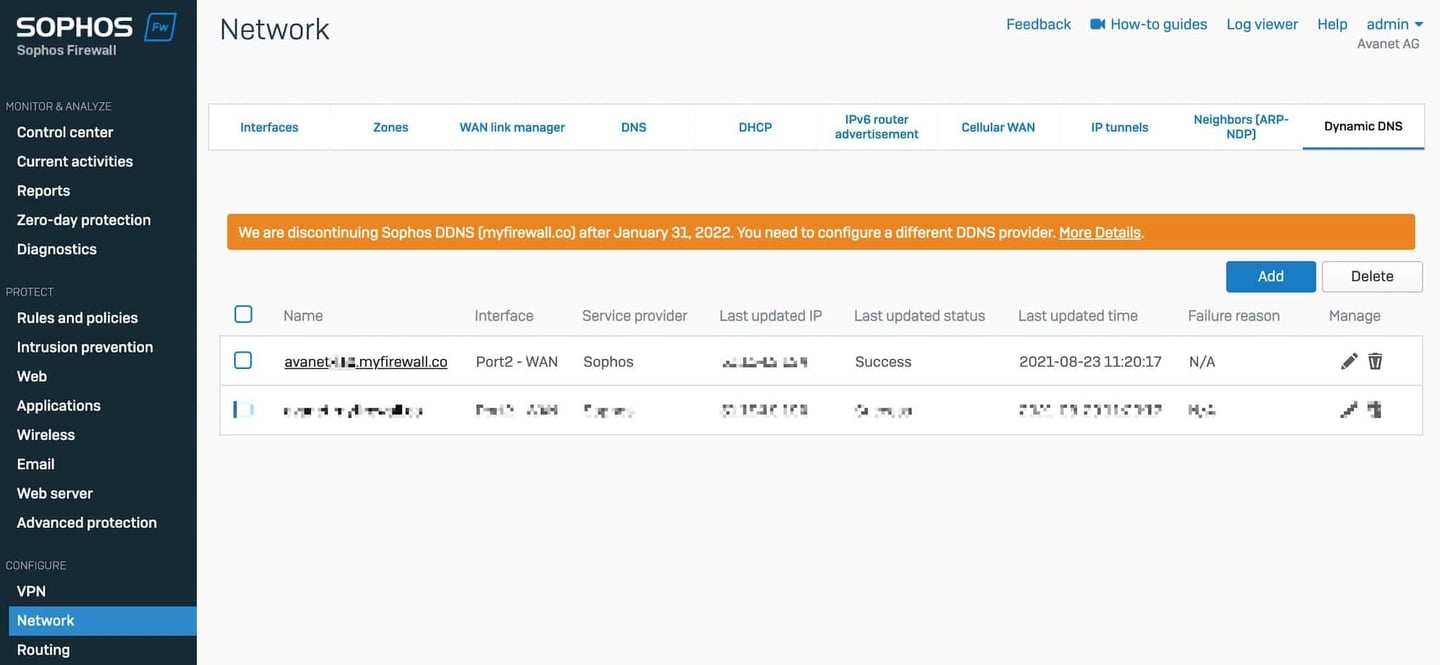Open the DNS tab
1440x665 pixels.
[634, 127]
